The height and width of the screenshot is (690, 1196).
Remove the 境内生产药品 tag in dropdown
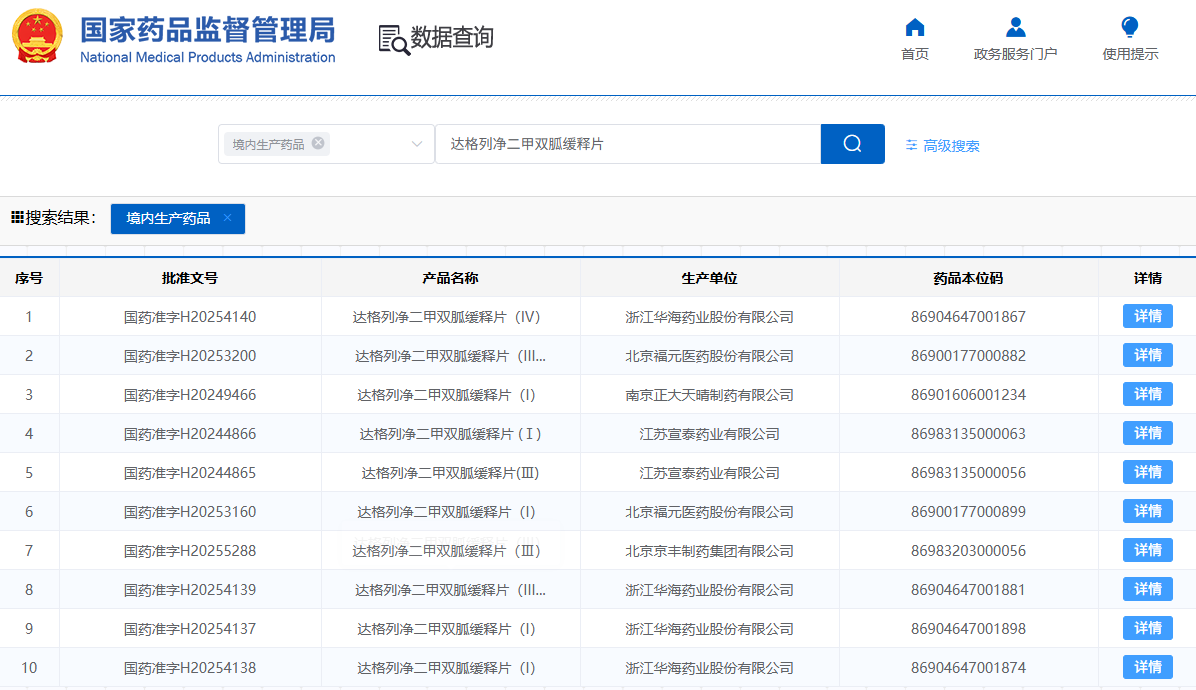(318, 143)
